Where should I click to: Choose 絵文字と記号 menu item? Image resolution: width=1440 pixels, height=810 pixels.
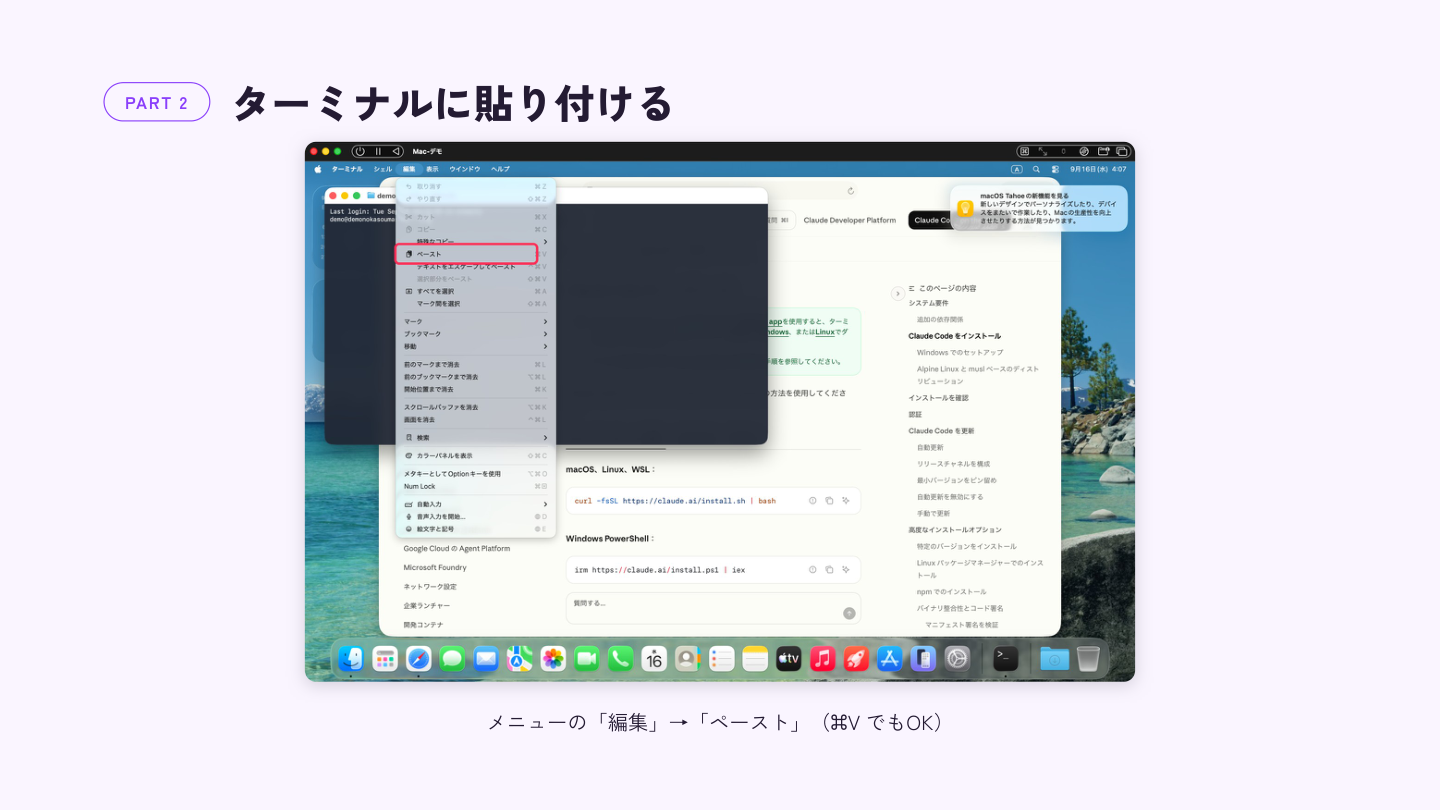476,528
